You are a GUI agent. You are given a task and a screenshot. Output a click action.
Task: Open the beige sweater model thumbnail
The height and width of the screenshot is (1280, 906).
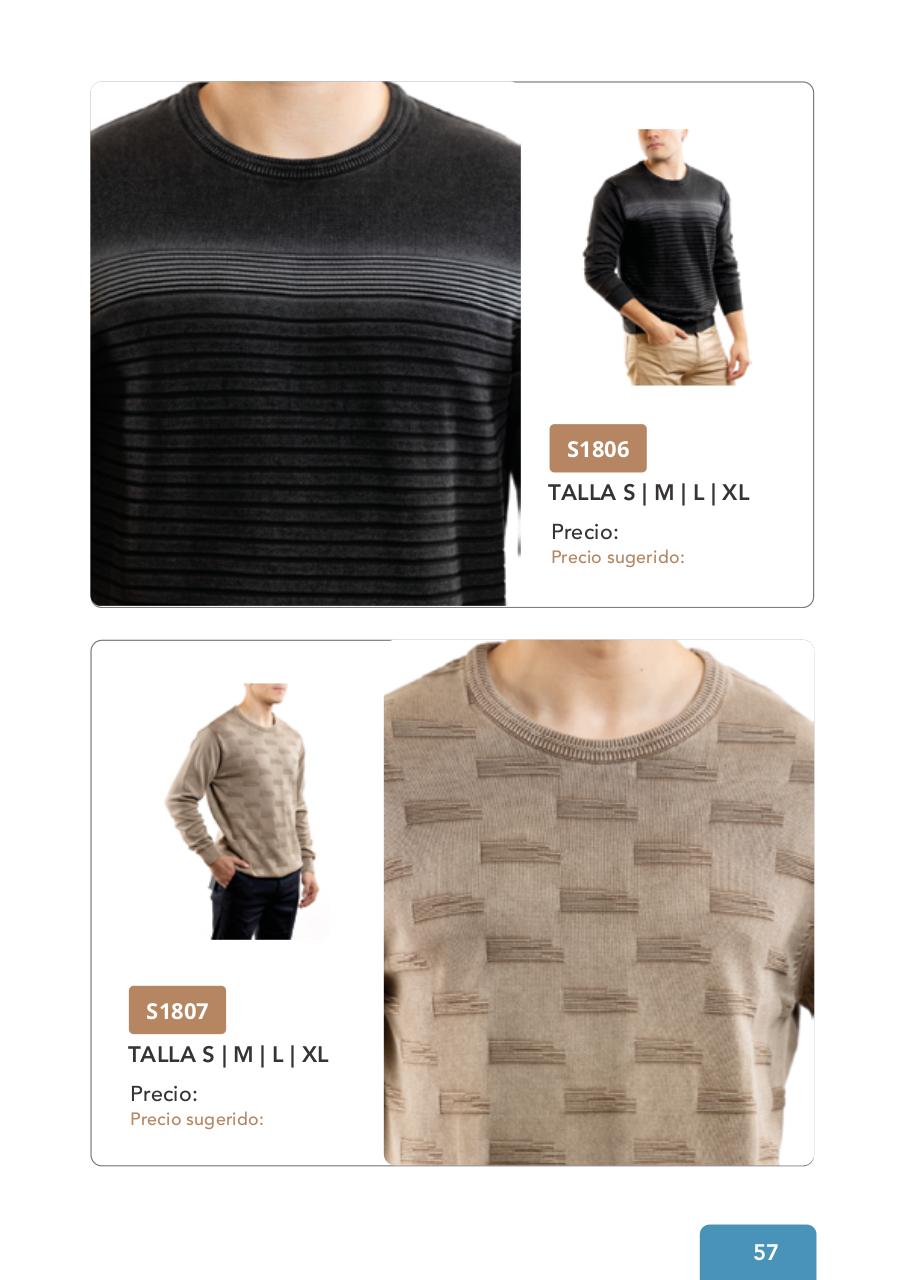point(242,811)
